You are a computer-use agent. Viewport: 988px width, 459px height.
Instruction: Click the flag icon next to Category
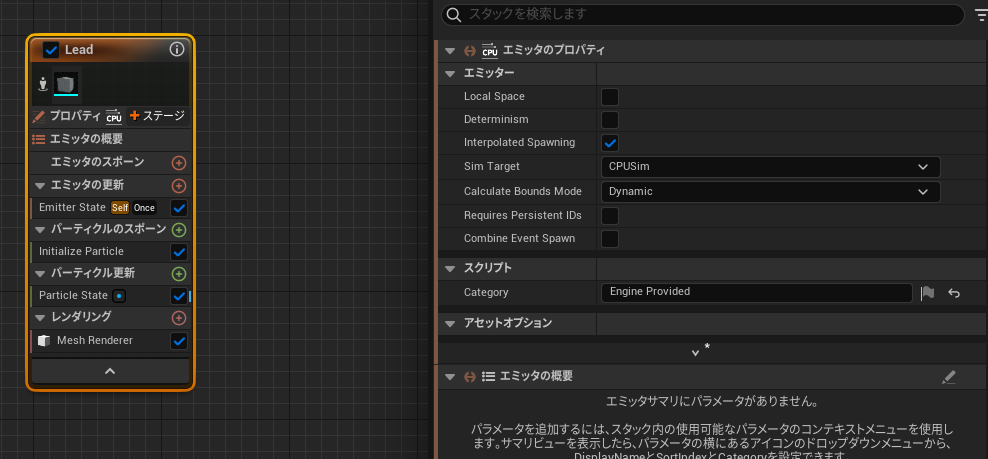pos(927,293)
